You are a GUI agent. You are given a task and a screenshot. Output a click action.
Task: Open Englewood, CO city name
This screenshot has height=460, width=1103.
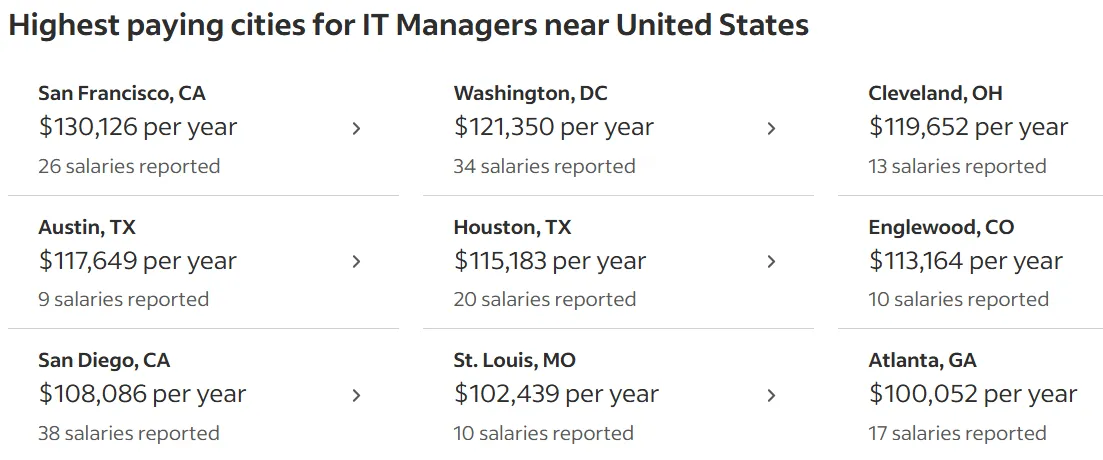click(941, 227)
